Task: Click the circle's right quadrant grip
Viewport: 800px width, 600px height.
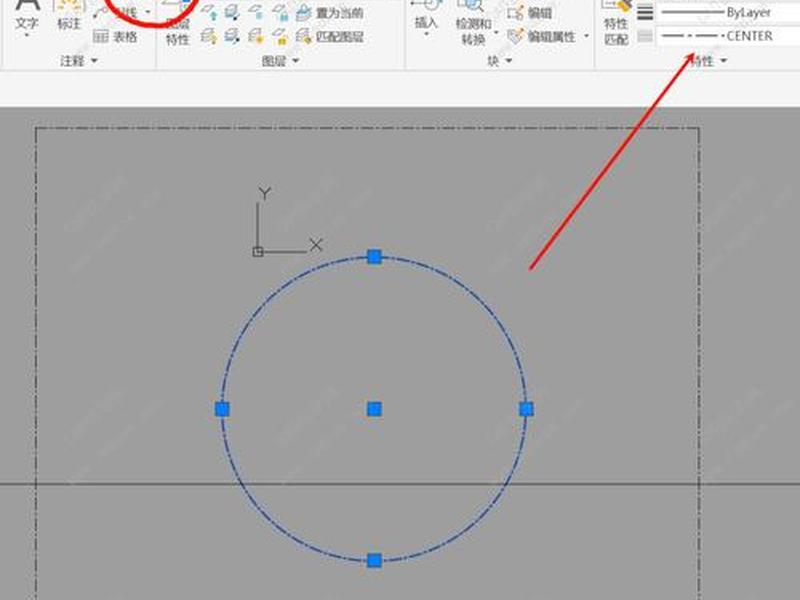Action: [x=527, y=409]
